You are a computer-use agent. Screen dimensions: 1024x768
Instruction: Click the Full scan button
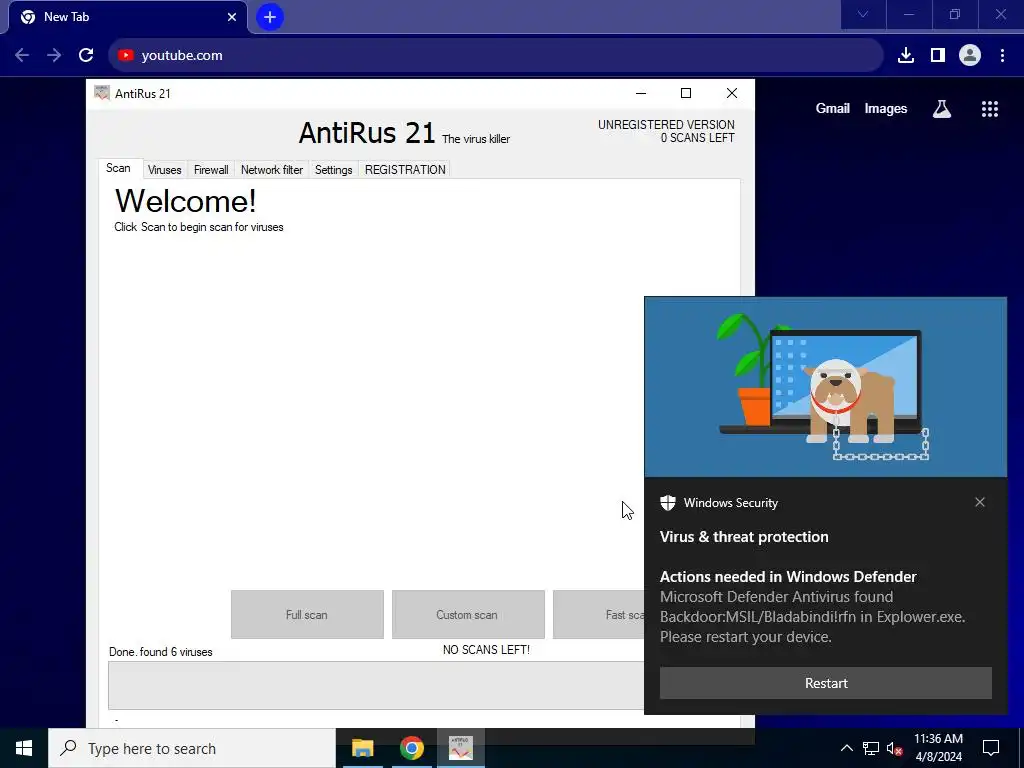(x=307, y=615)
